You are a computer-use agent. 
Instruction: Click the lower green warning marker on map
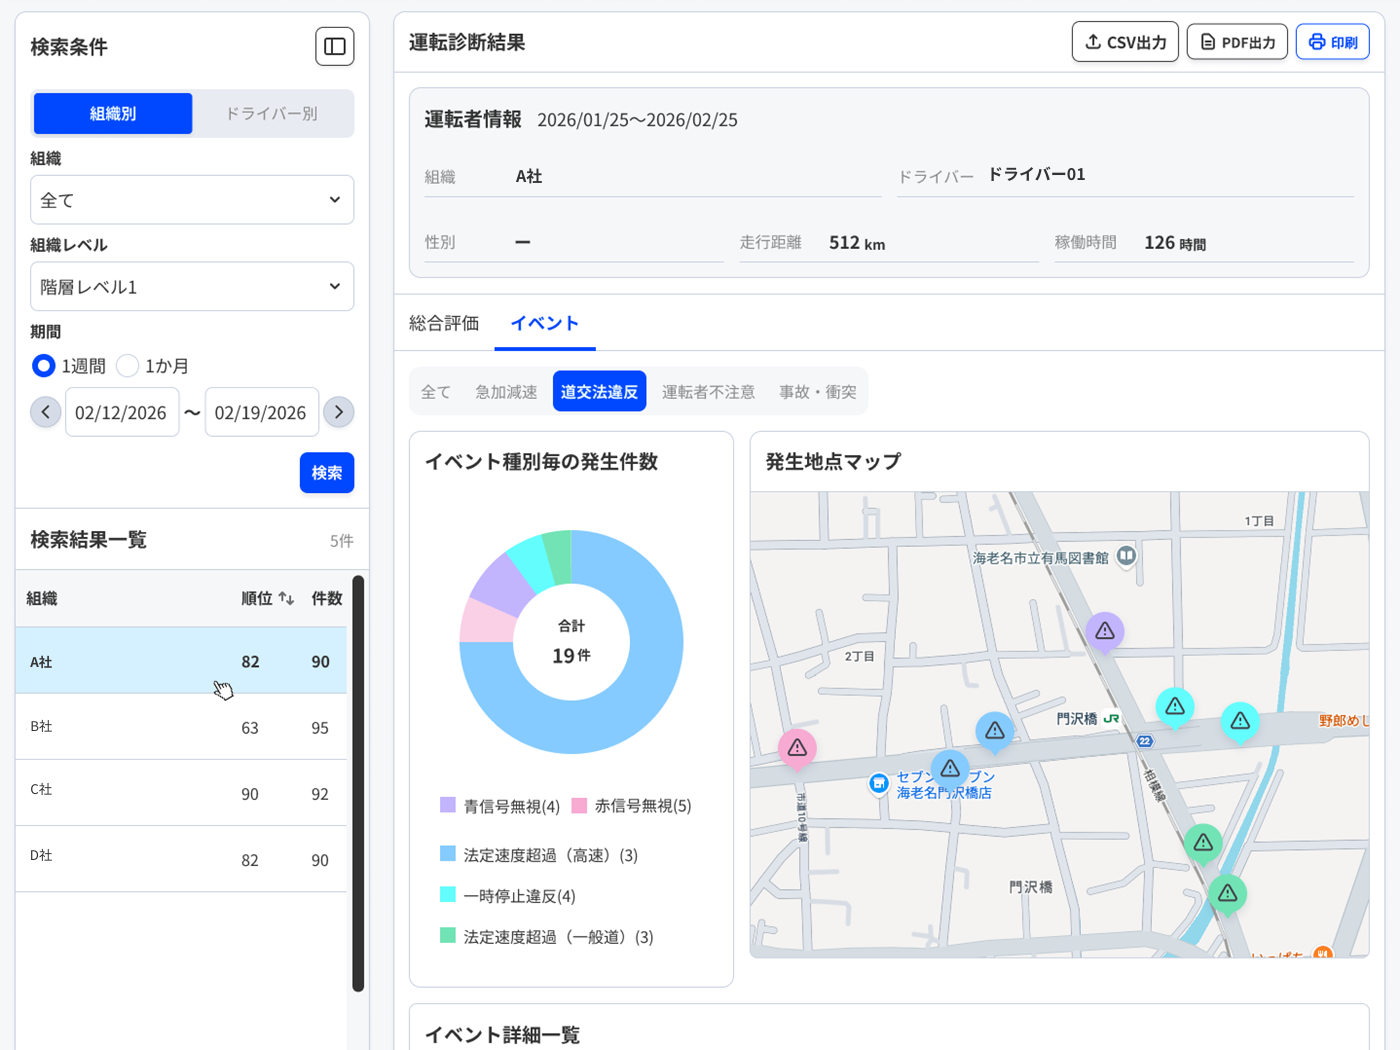click(1227, 895)
